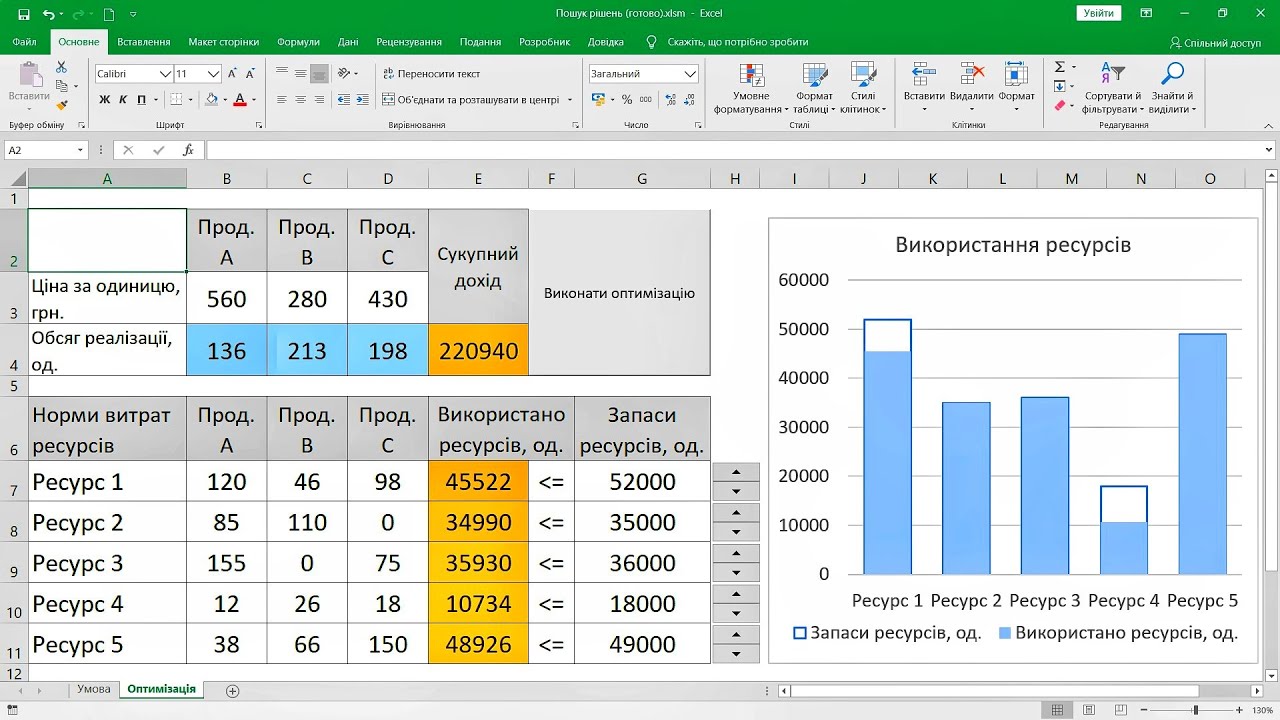The width and height of the screenshot is (1280, 720).
Task: Open the merge and center options arrow
Action: pos(570,100)
